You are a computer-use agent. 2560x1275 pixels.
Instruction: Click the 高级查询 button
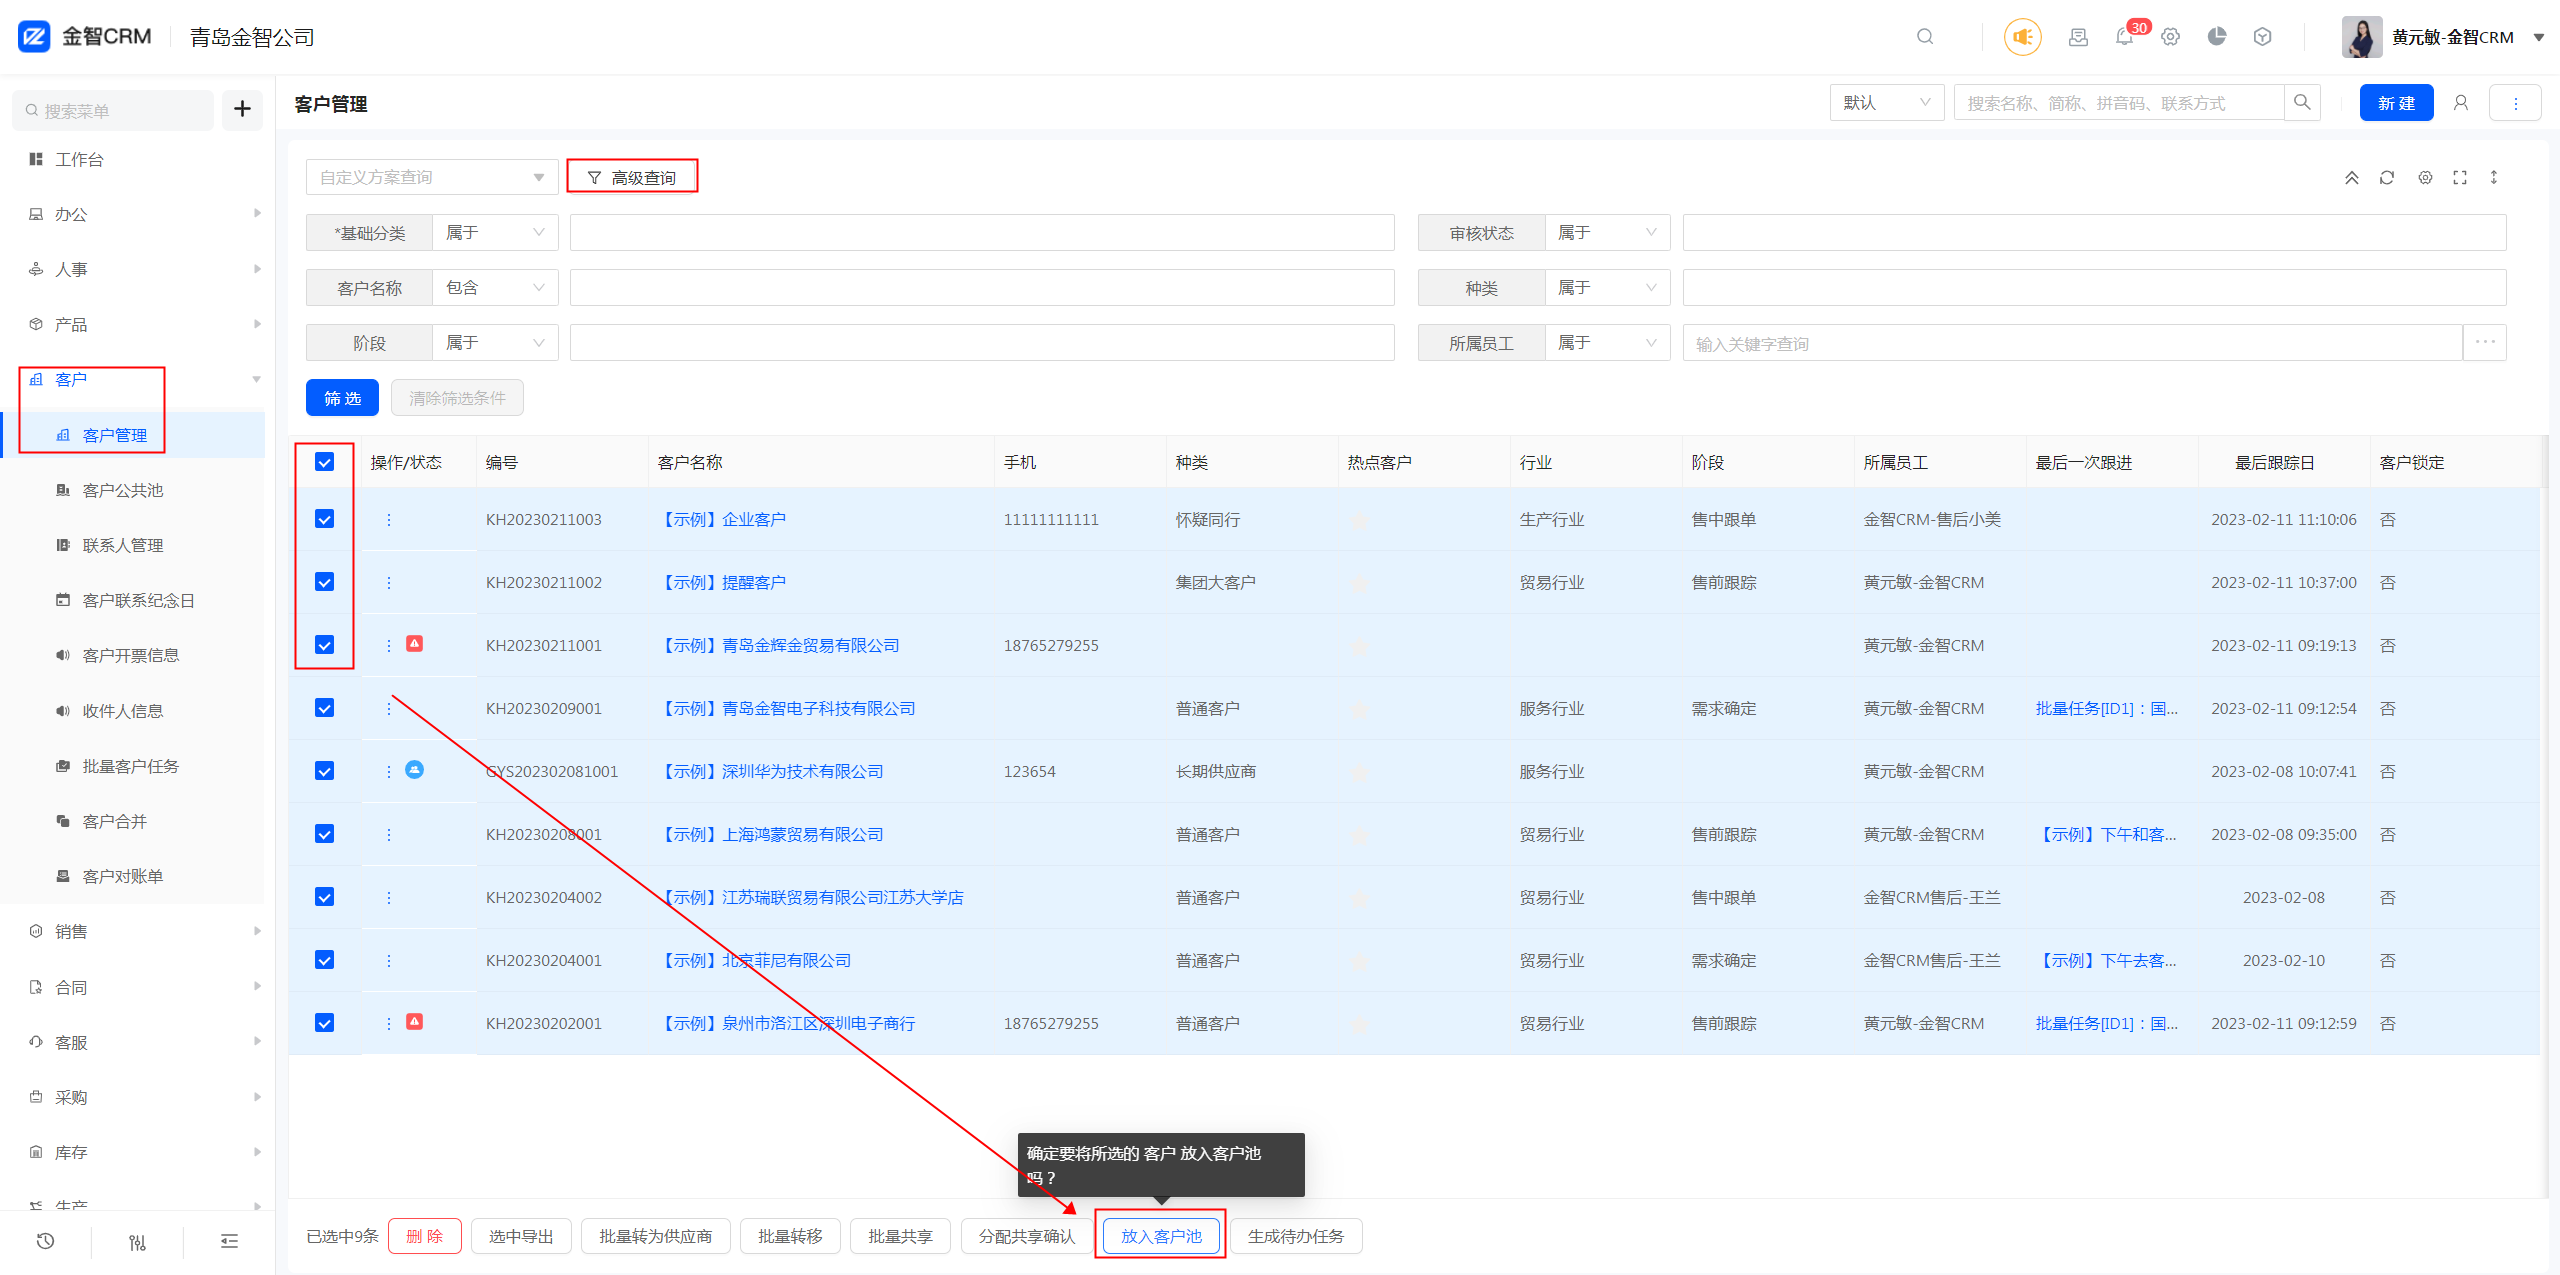(632, 177)
